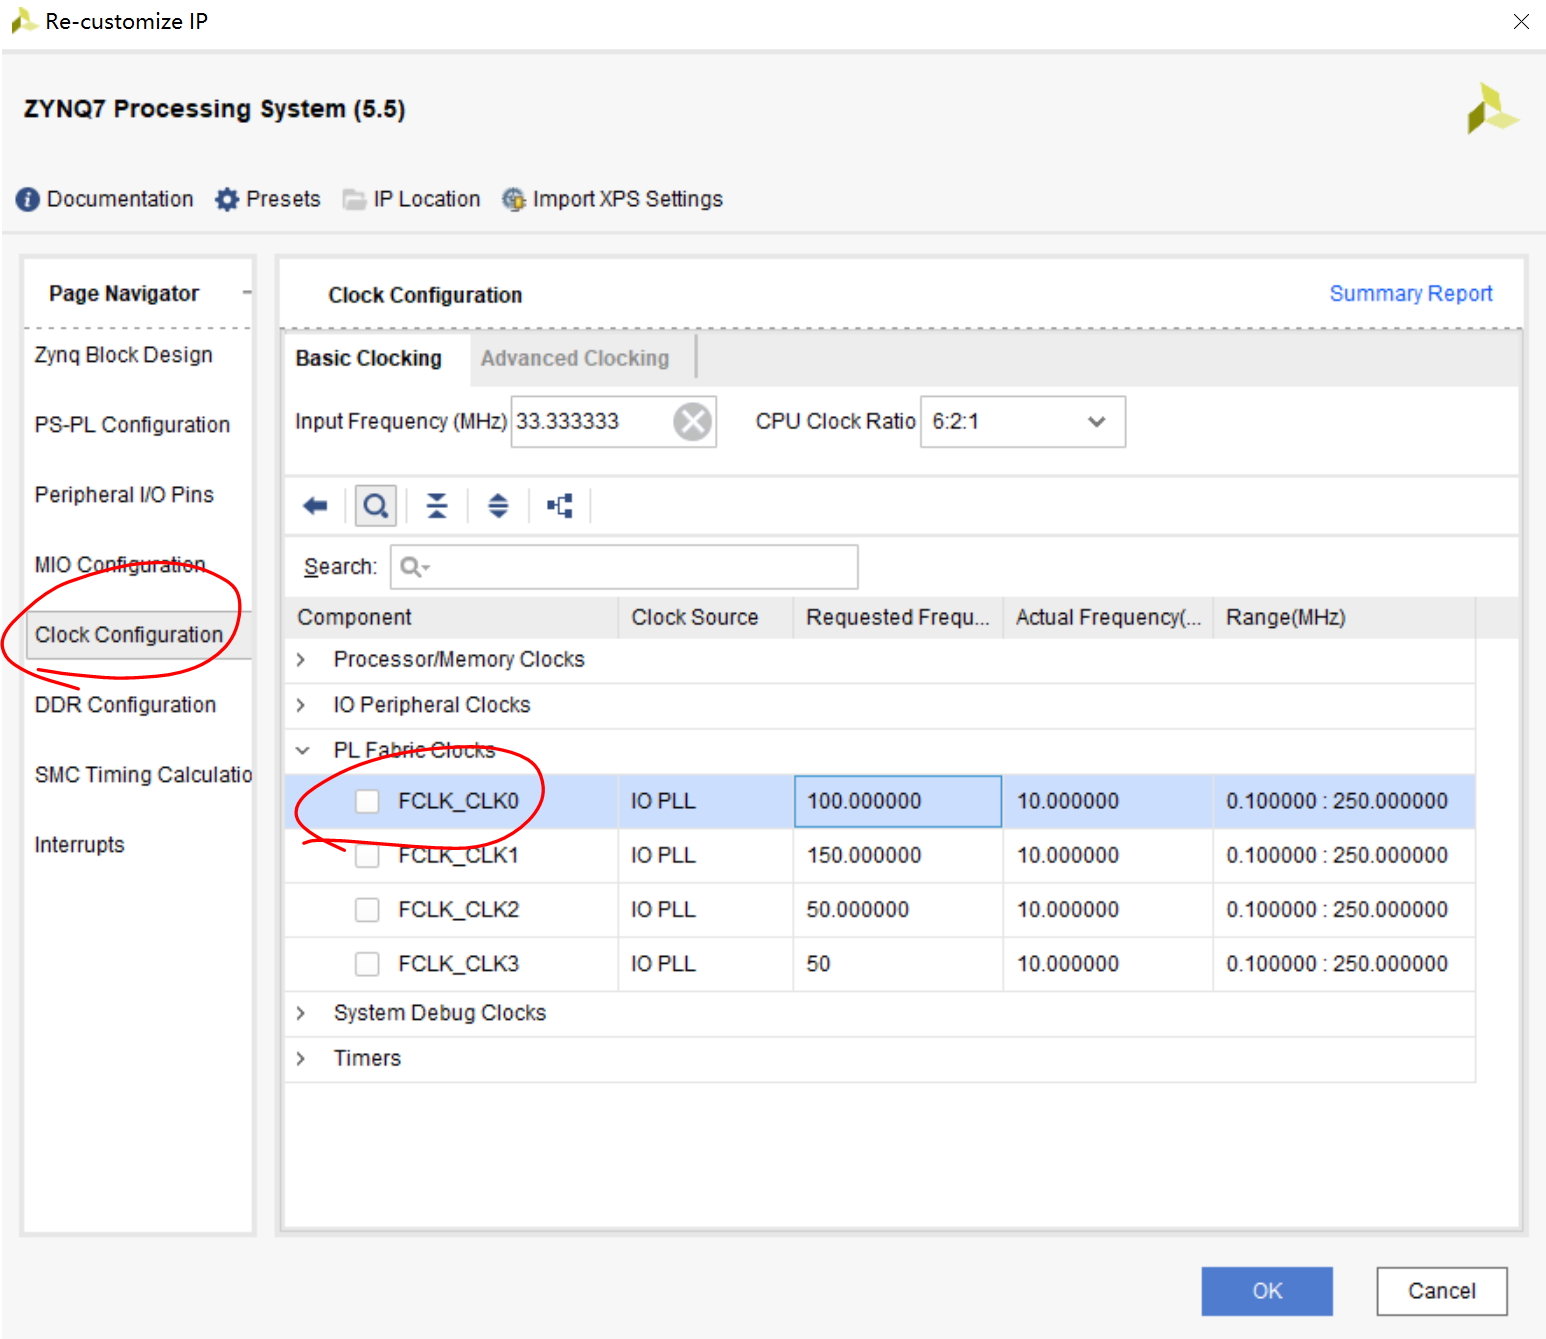Open the CPU Clock Ratio dropdown
This screenshot has width=1546, height=1339.
tap(1022, 422)
